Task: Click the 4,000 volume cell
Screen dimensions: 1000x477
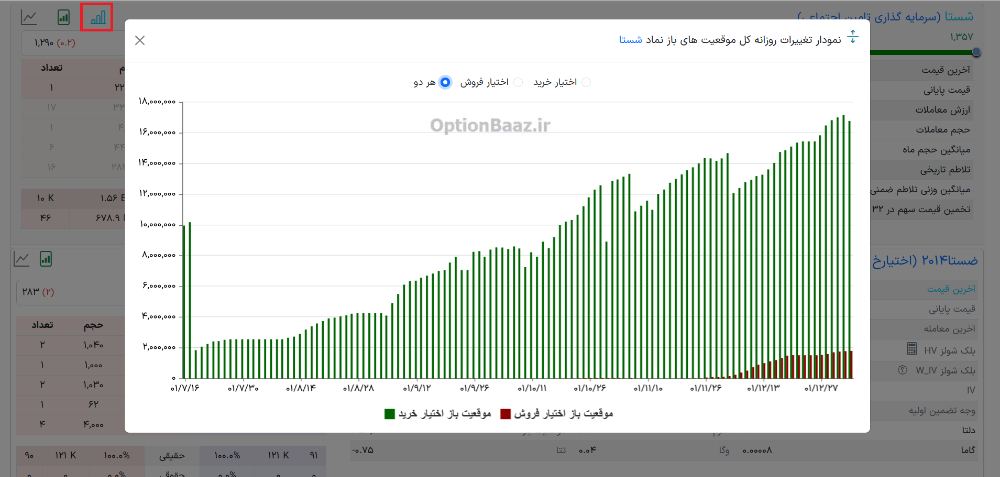Action: pos(94,423)
